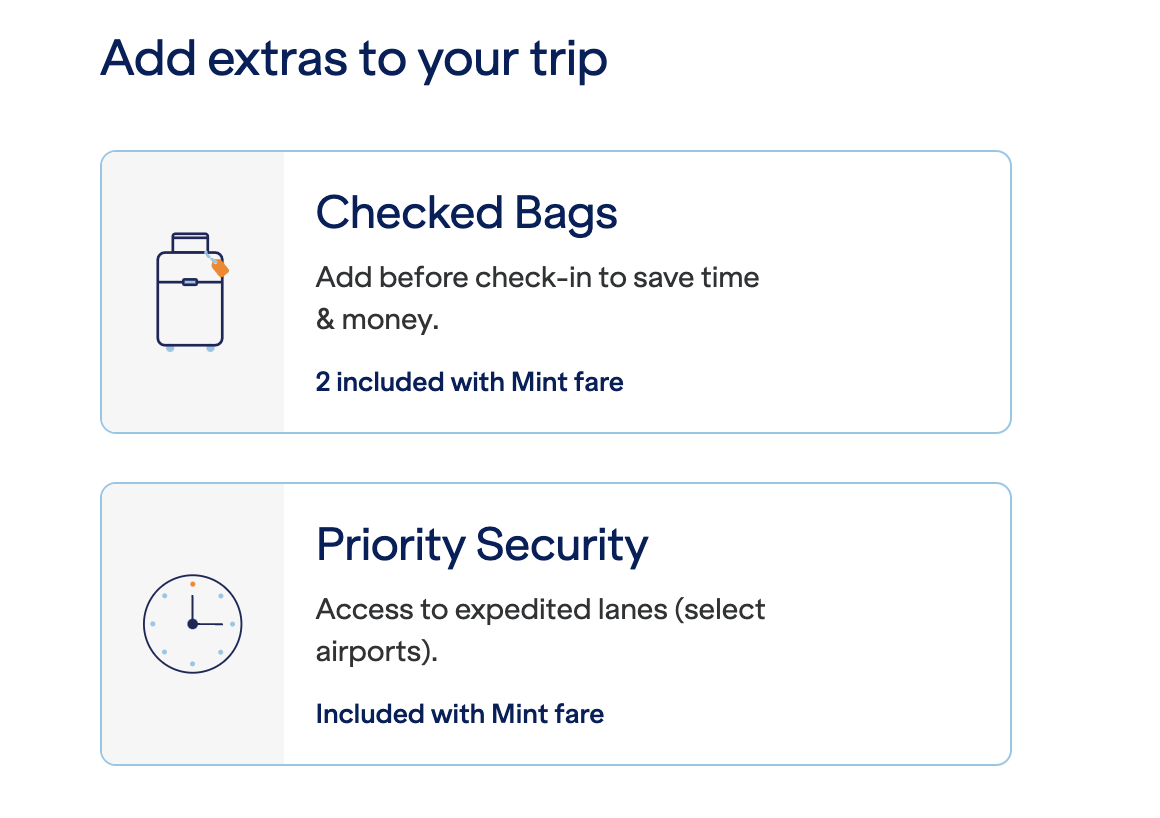
Task: Open the Checked Bags title link
Action: coord(466,213)
